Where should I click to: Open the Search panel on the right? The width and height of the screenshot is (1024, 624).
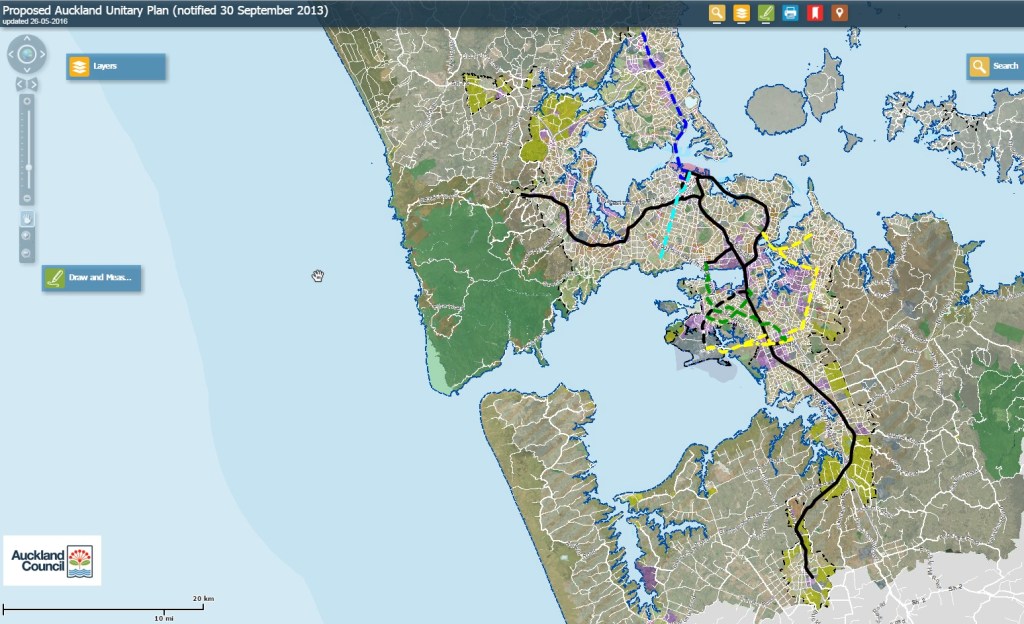(992, 67)
